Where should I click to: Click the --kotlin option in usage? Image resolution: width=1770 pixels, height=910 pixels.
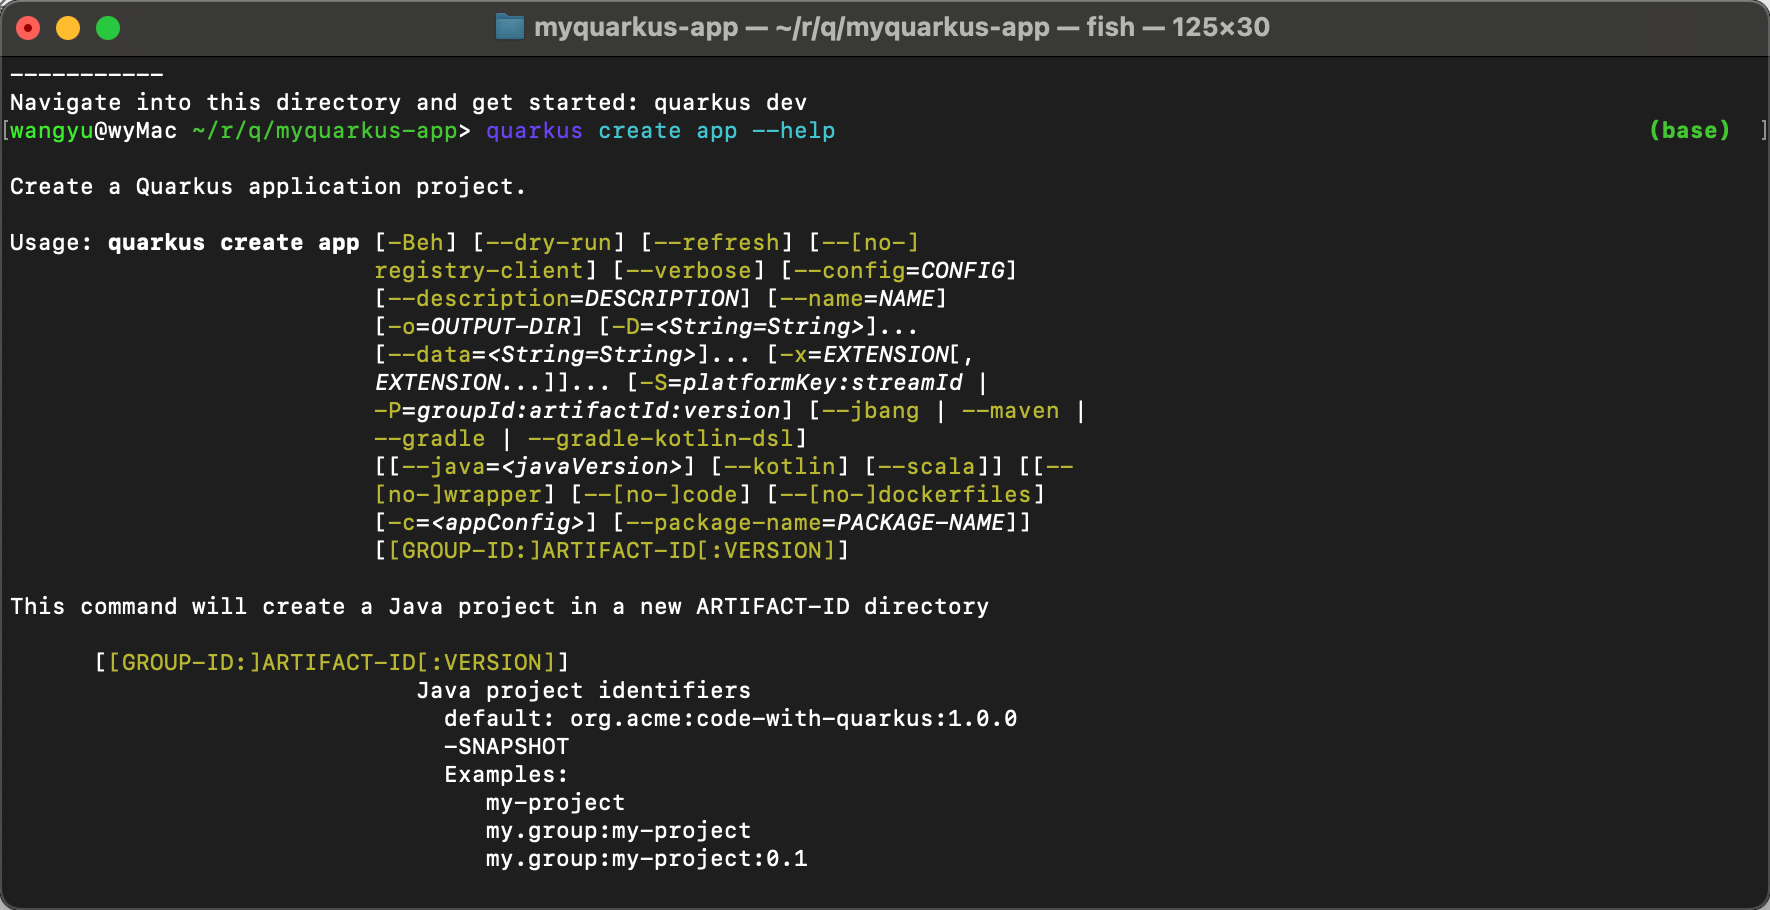tap(780, 467)
